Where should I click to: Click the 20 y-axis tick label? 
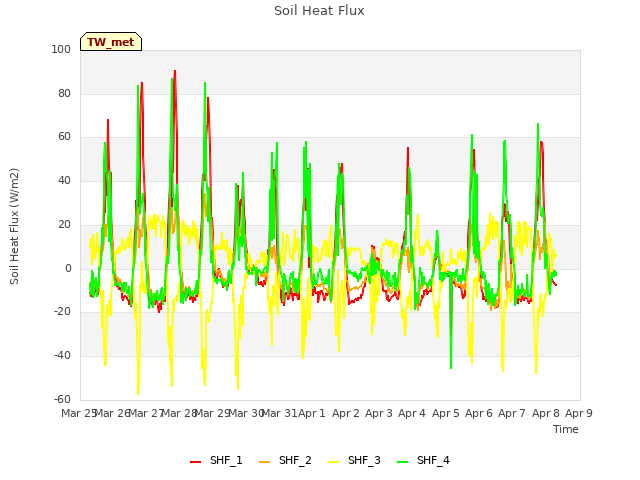[64, 224]
